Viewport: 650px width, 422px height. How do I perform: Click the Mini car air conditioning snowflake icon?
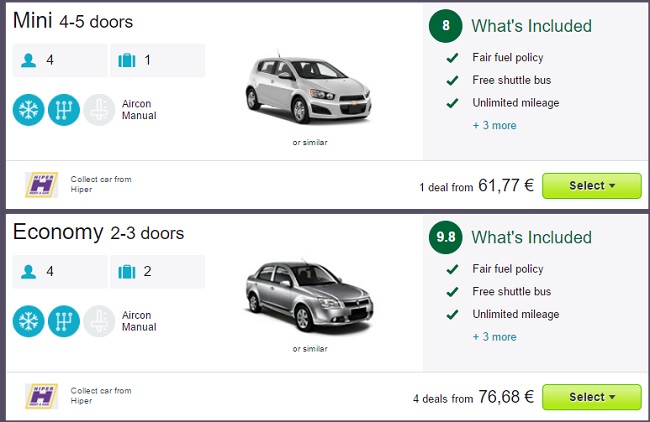click(x=28, y=110)
